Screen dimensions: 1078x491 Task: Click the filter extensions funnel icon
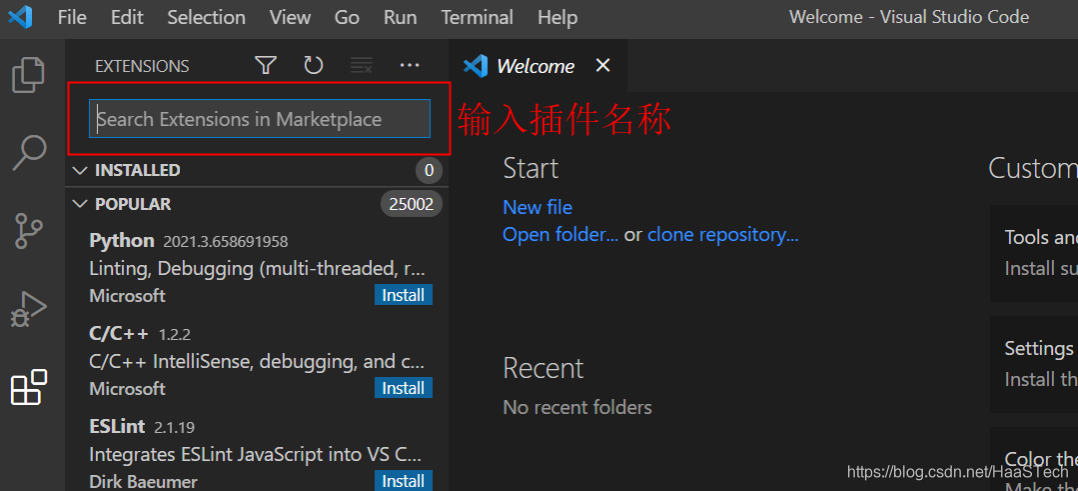[265, 65]
